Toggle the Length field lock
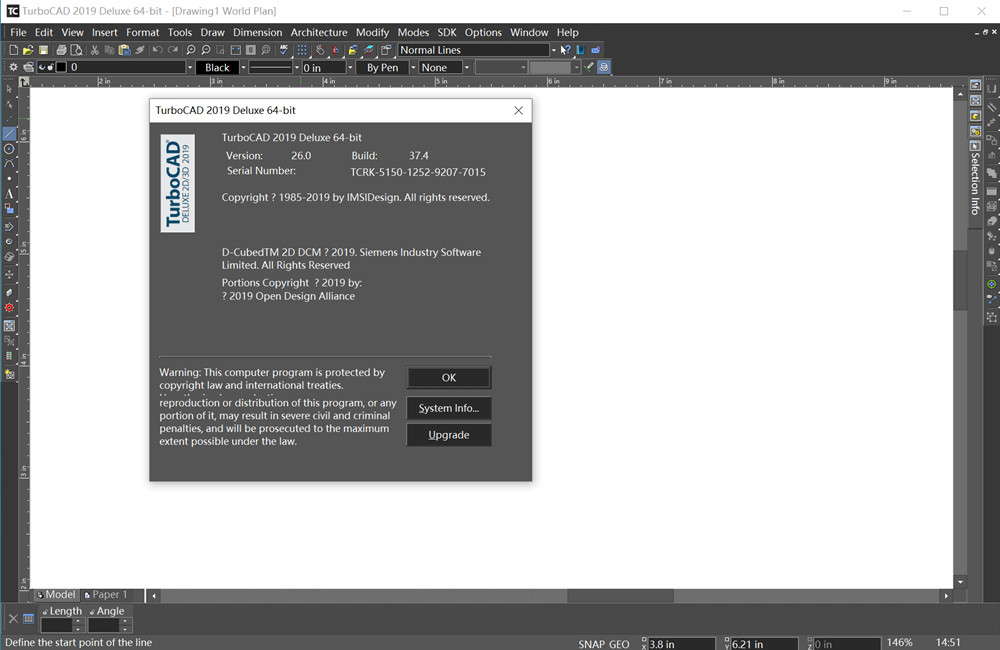1000x650 pixels. [44, 611]
